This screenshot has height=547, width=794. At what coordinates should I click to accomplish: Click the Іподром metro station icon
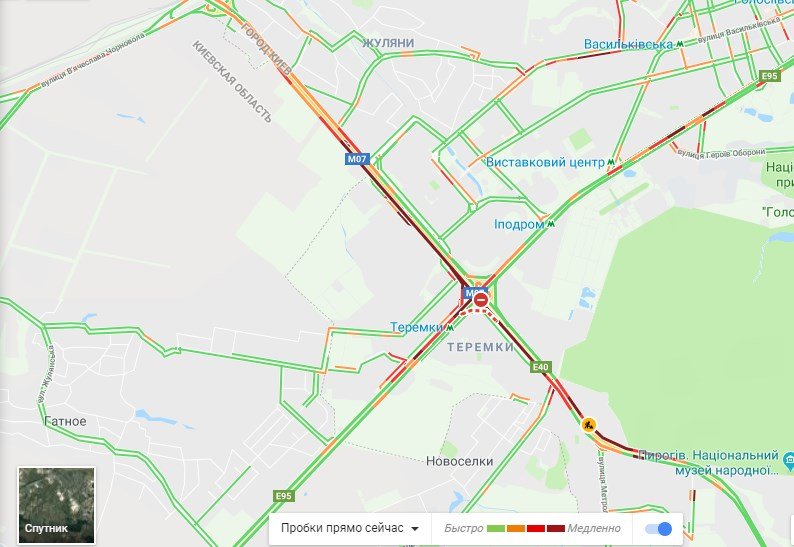tap(550, 223)
